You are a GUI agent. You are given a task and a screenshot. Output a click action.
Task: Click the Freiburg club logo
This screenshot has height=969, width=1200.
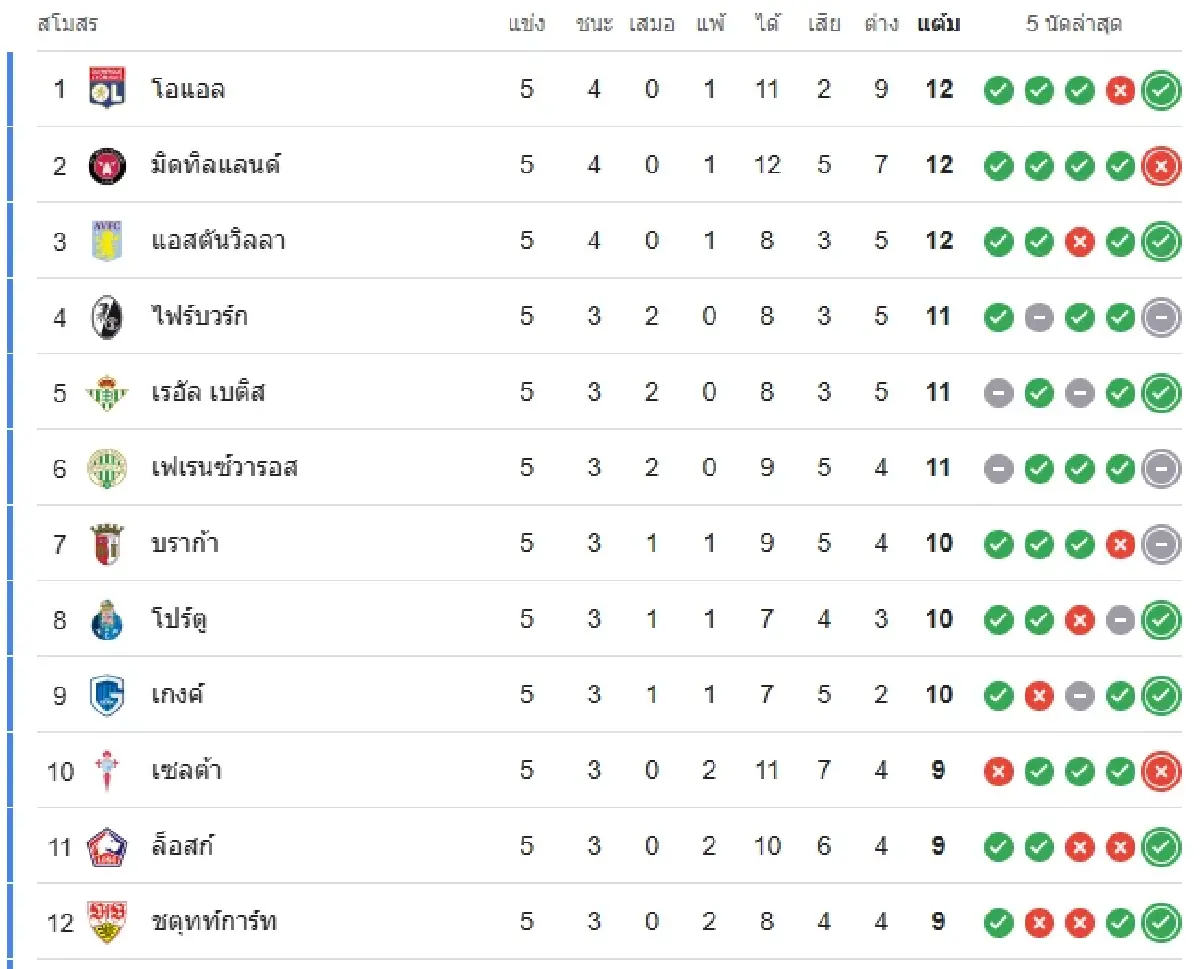click(x=106, y=317)
